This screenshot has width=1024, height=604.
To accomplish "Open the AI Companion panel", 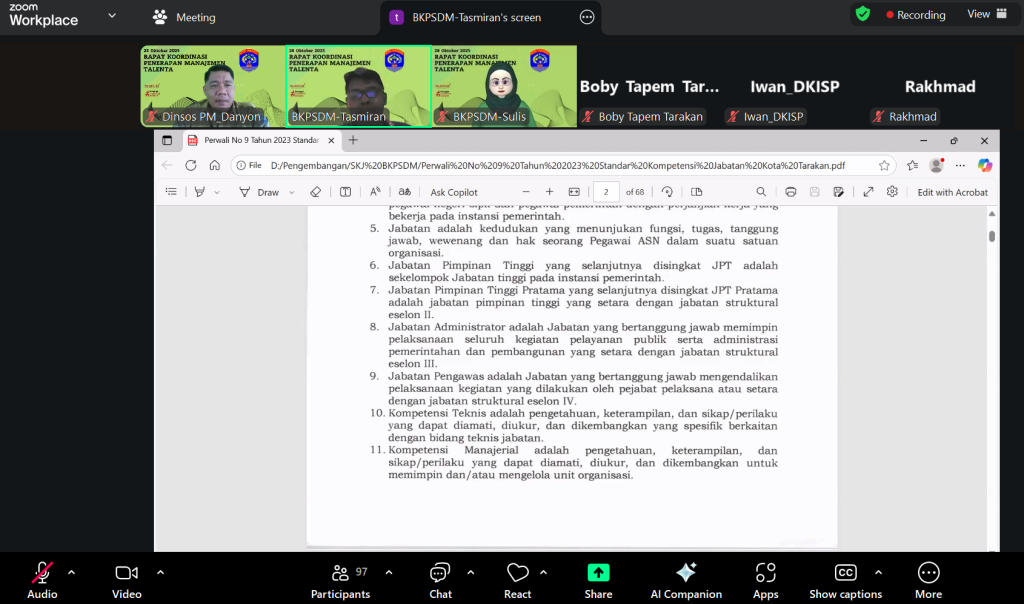I will tap(686, 580).
